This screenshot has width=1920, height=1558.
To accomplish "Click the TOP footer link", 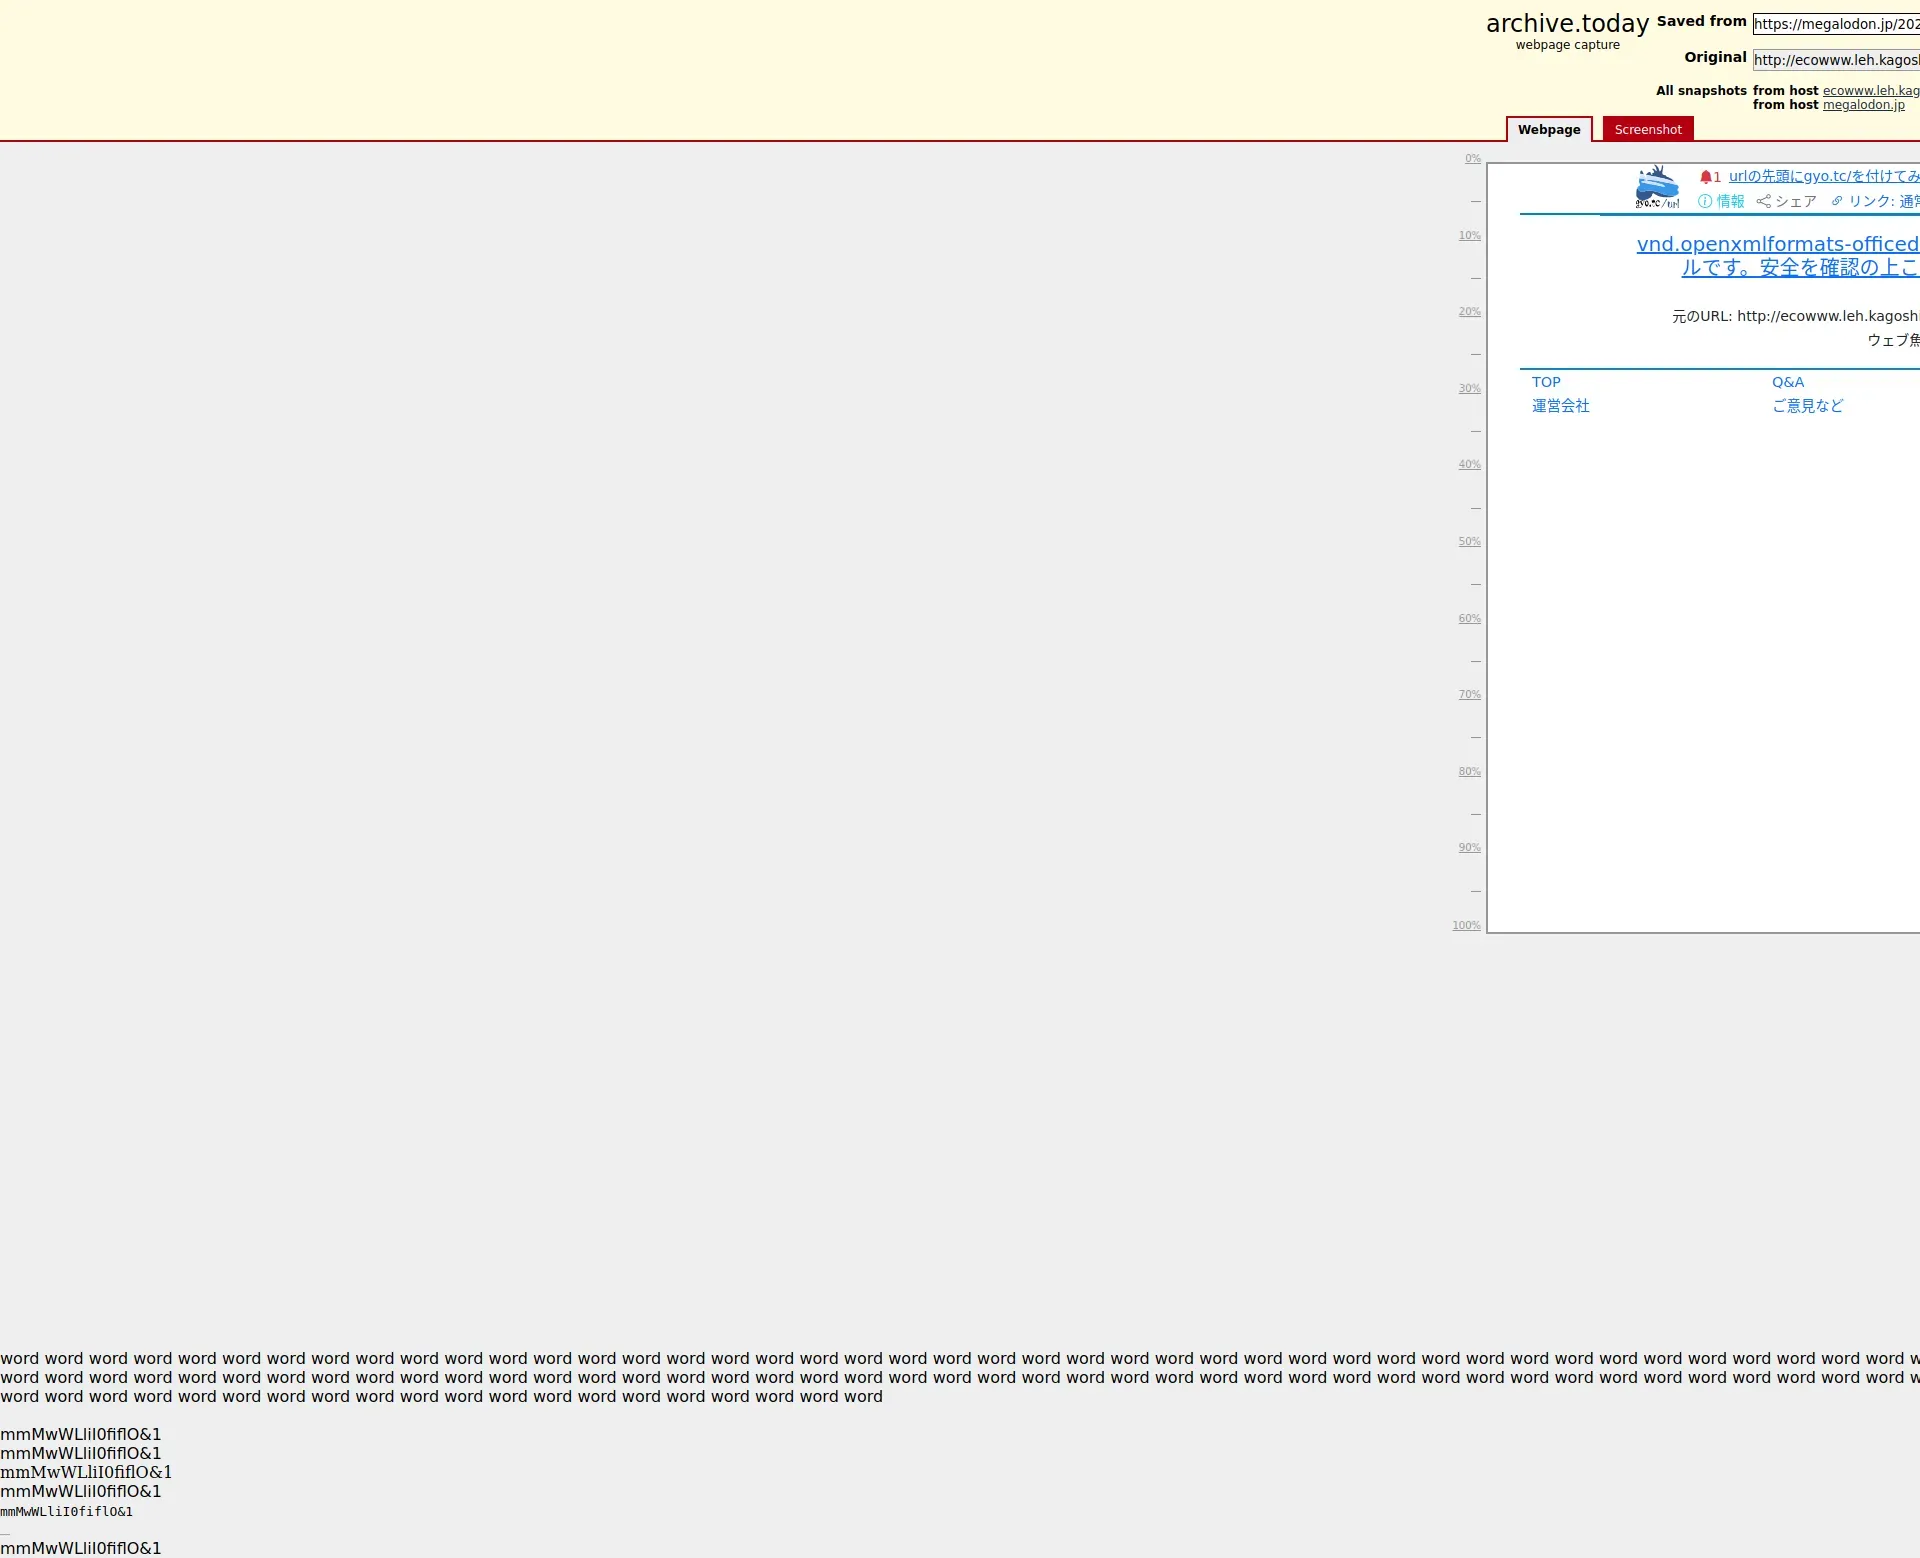I will (1546, 382).
